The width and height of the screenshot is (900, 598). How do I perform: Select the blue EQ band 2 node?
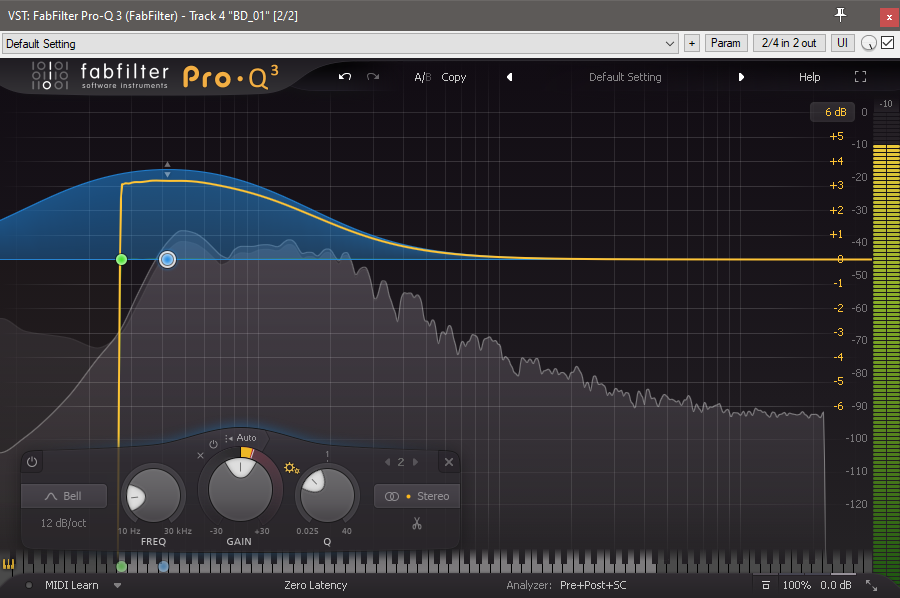click(x=168, y=259)
